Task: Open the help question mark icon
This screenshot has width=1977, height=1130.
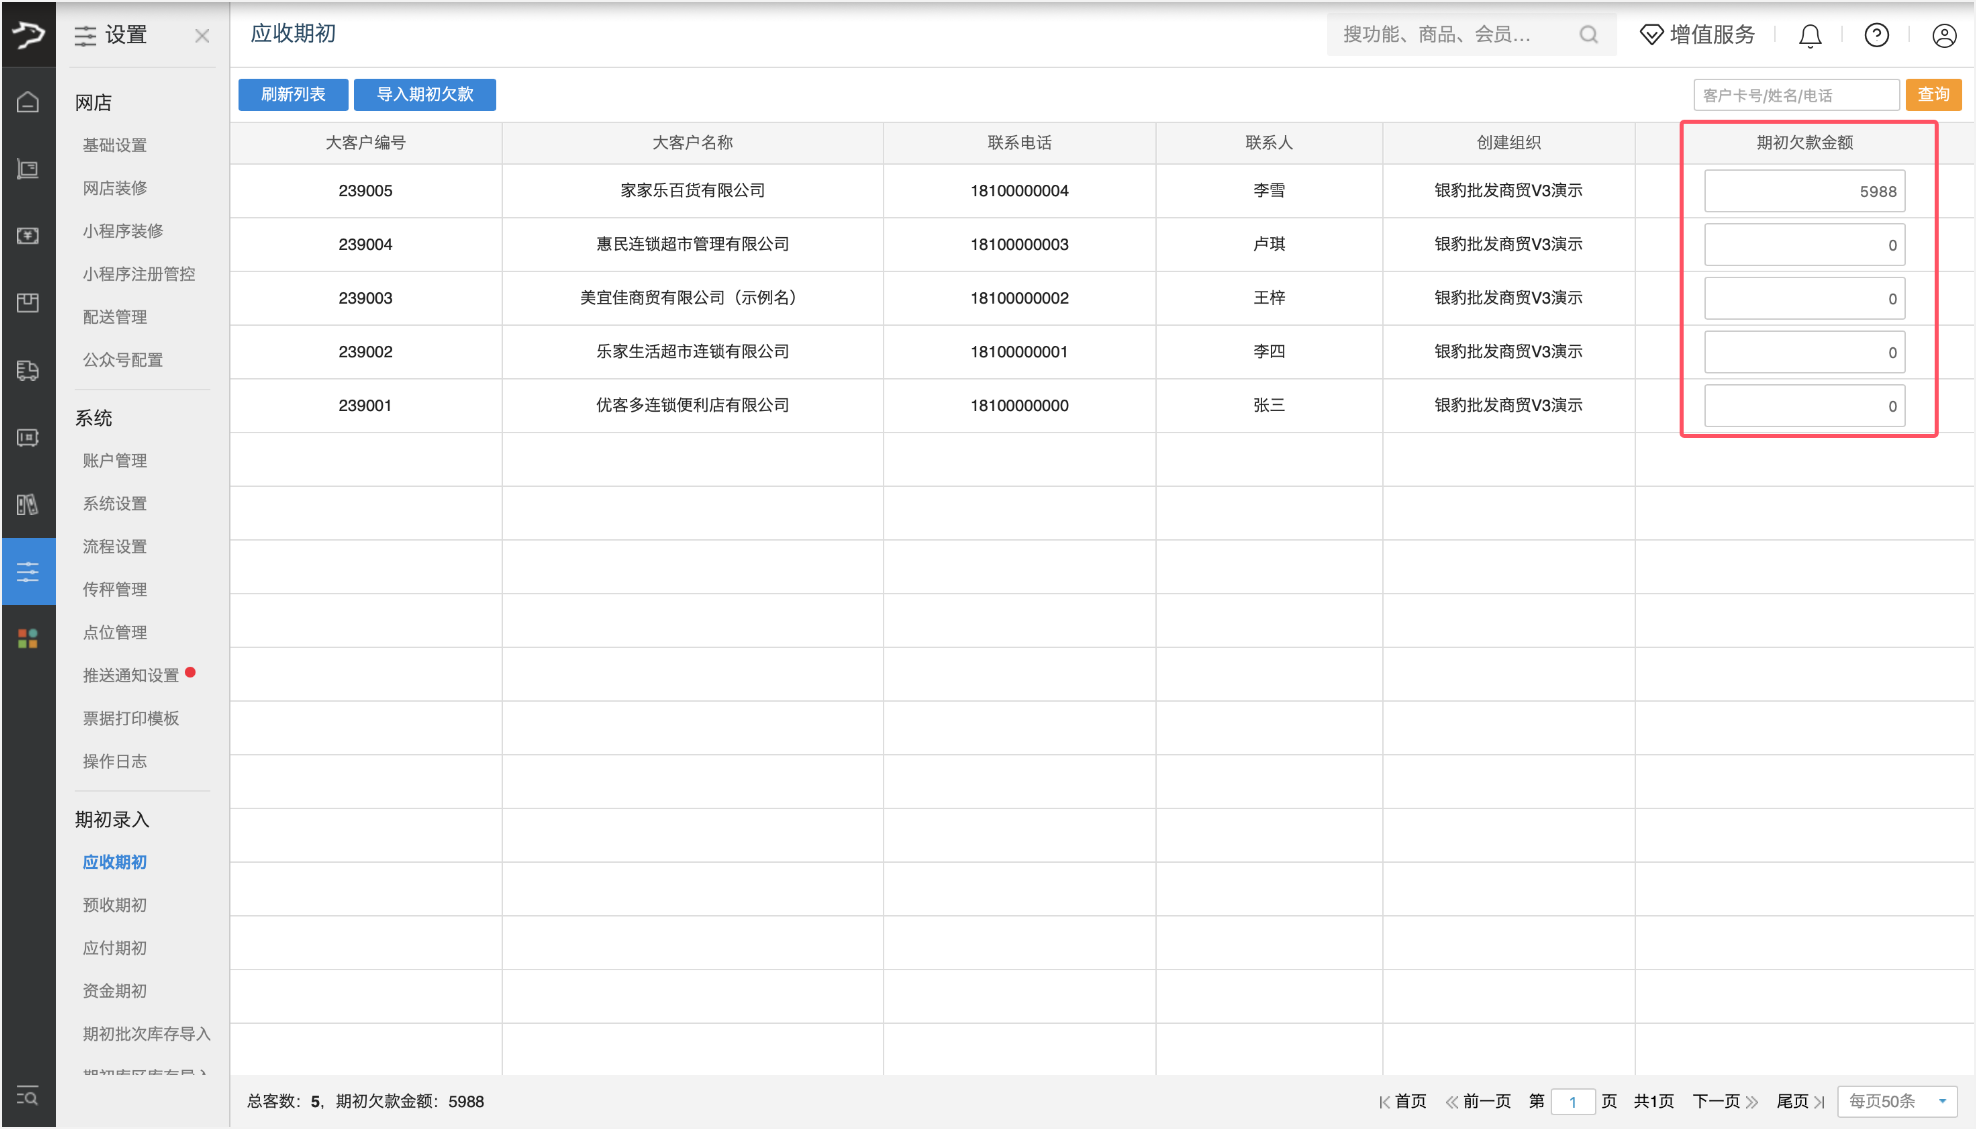Action: [x=1876, y=34]
